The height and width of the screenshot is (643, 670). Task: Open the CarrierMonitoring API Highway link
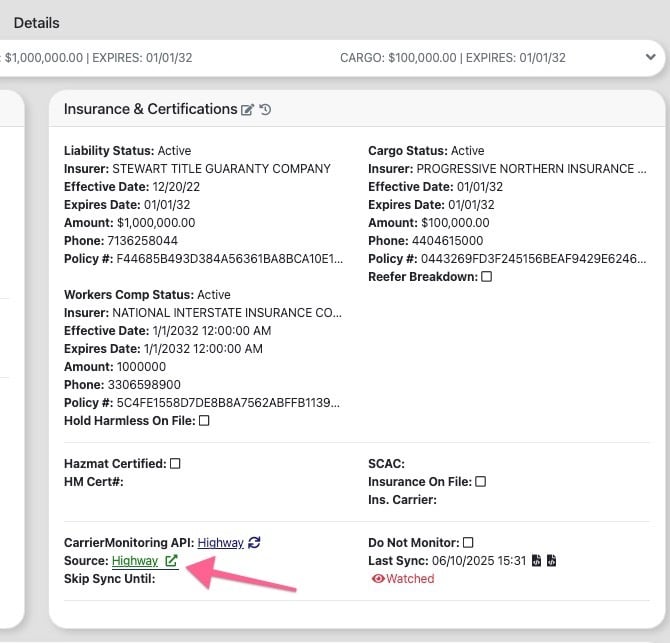220,543
